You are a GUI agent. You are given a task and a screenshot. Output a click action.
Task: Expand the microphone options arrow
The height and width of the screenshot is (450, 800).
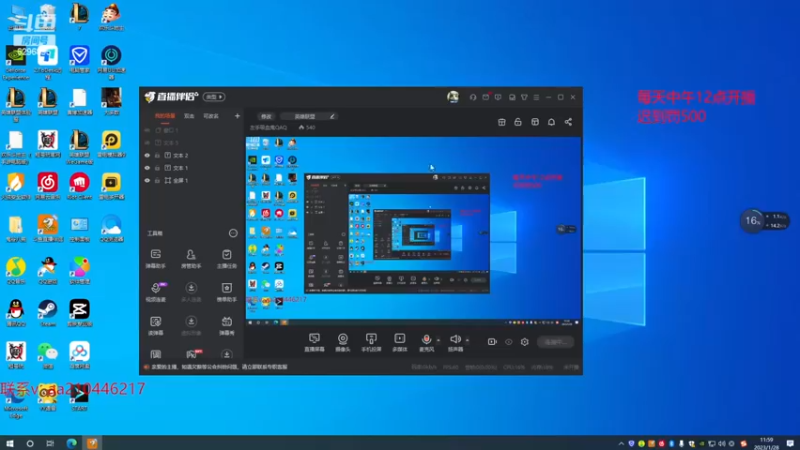click(x=438, y=340)
